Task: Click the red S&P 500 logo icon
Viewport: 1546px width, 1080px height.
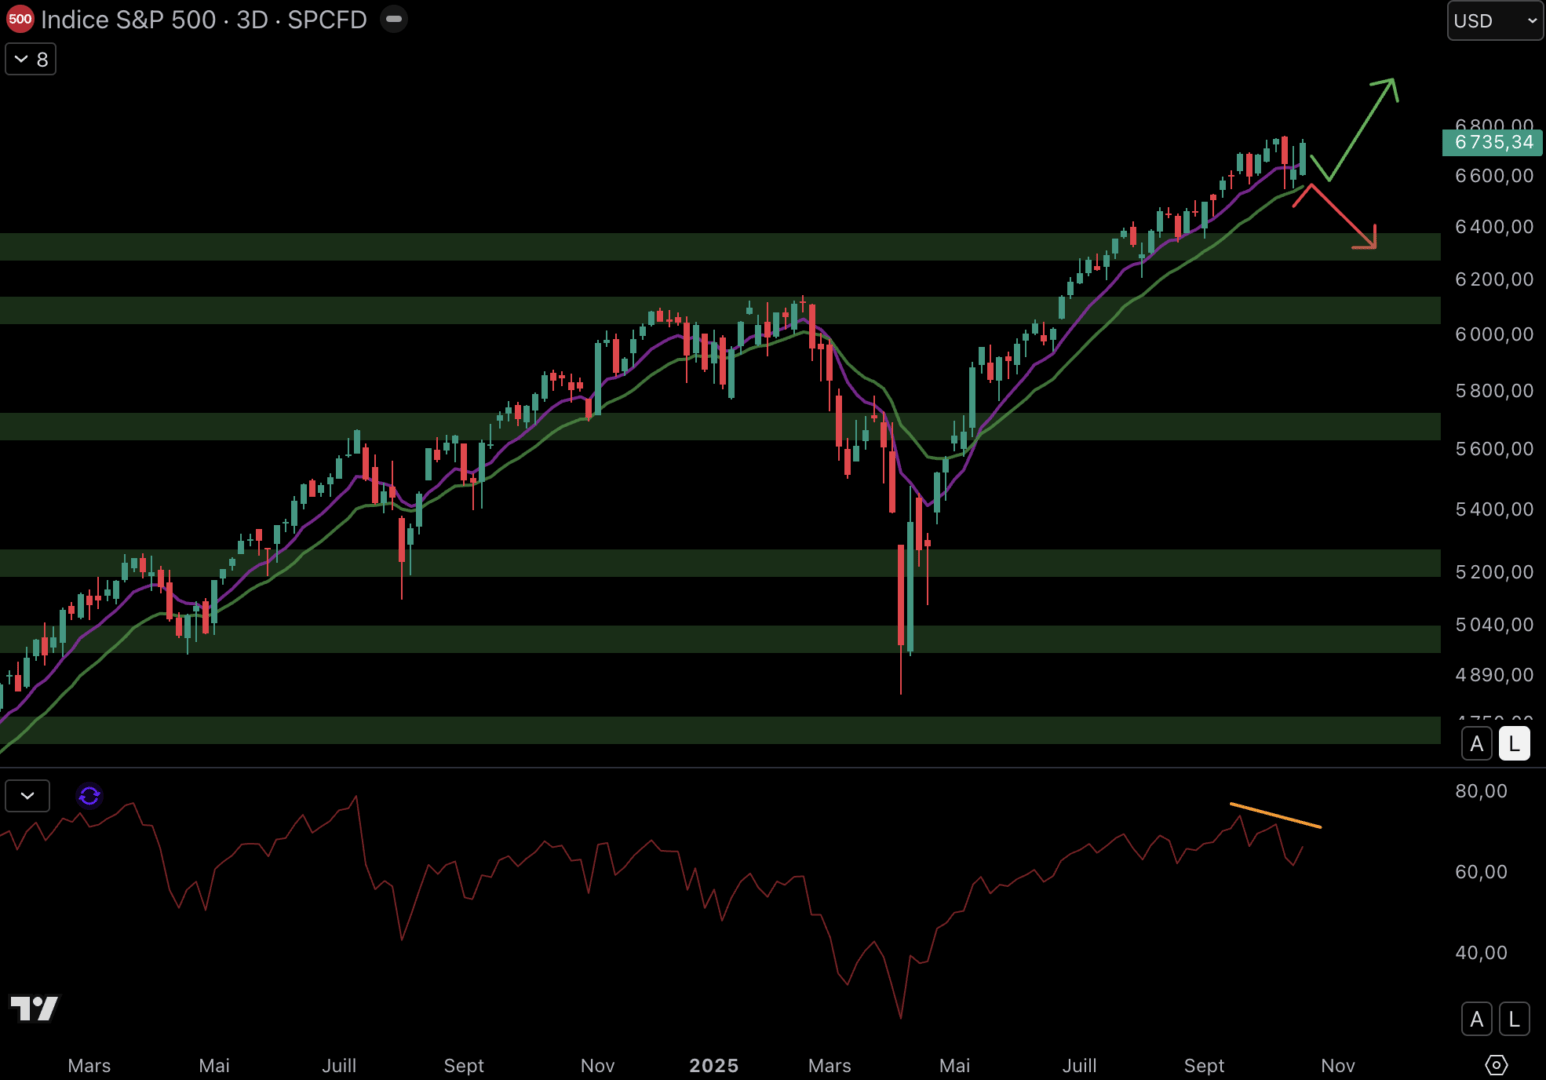Action: (19, 19)
